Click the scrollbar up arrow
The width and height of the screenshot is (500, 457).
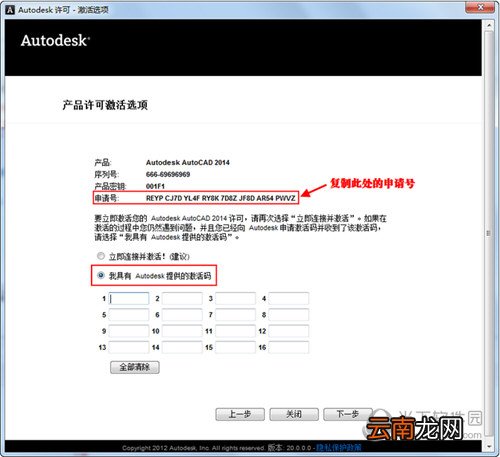pyautogui.click(x=489, y=25)
